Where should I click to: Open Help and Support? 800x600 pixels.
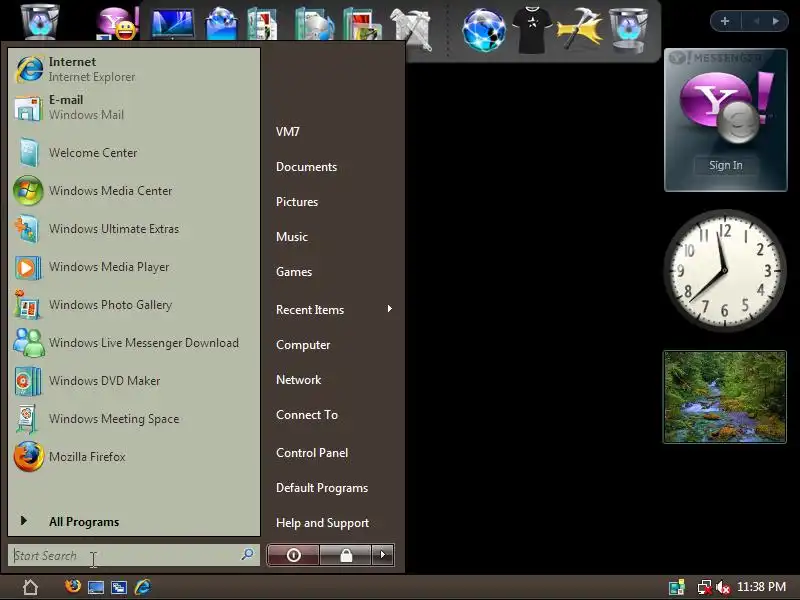pyautogui.click(x=322, y=523)
